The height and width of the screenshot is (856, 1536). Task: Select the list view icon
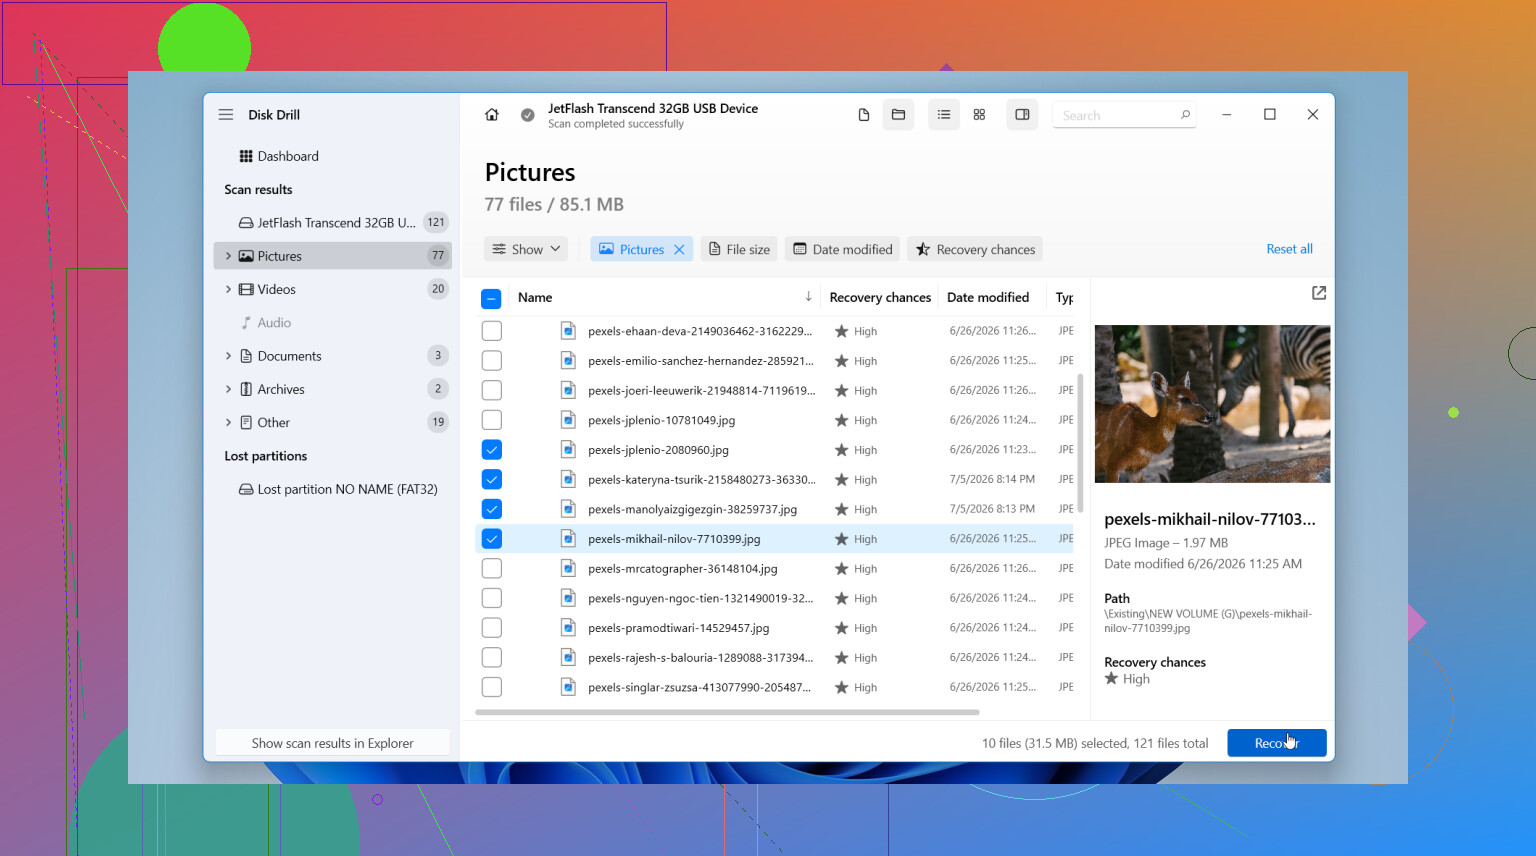943,115
